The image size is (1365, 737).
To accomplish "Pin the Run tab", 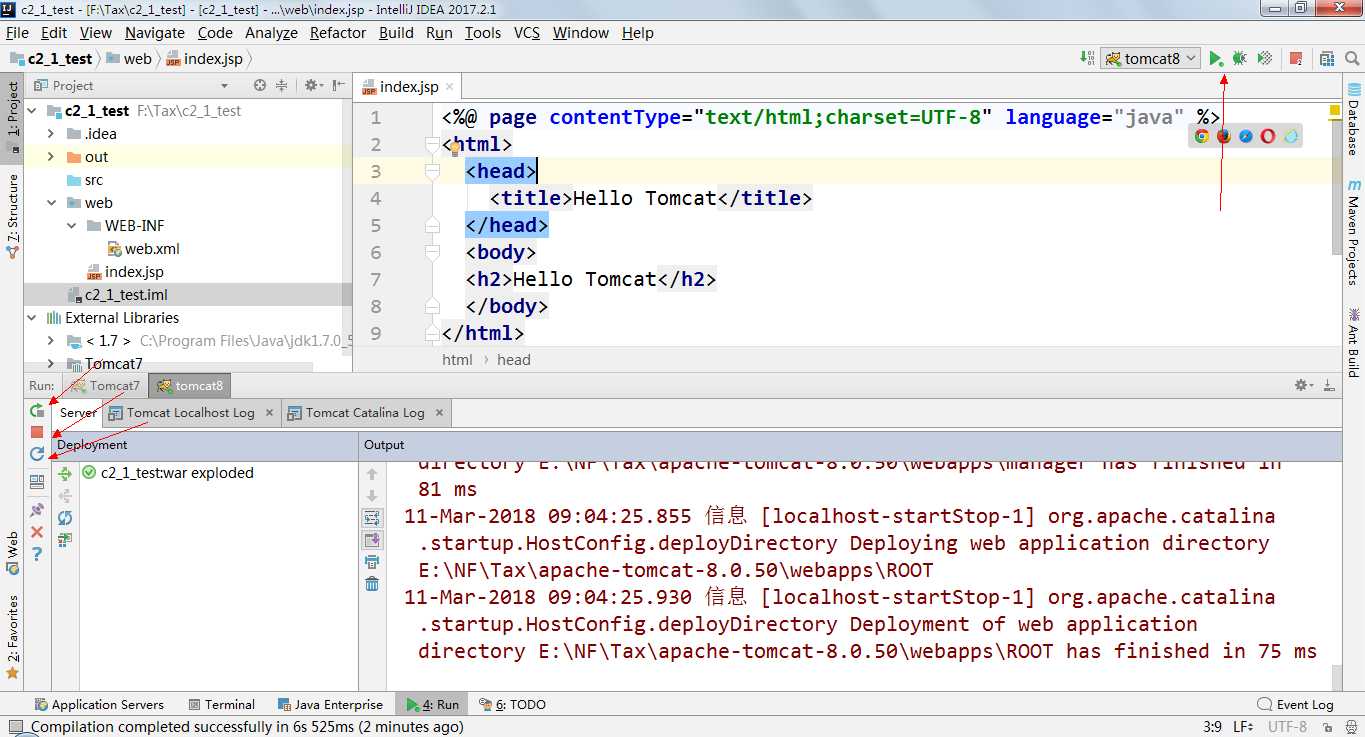I will point(37,510).
